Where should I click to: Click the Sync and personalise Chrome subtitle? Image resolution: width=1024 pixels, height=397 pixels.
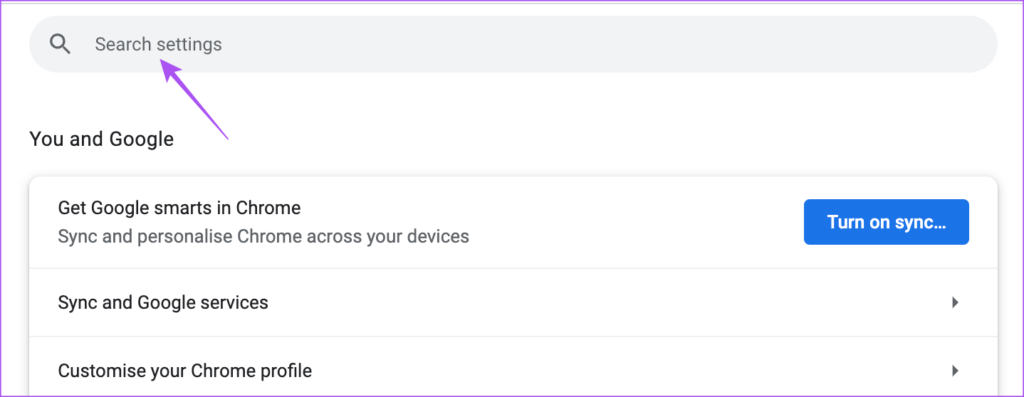point(264,236)
